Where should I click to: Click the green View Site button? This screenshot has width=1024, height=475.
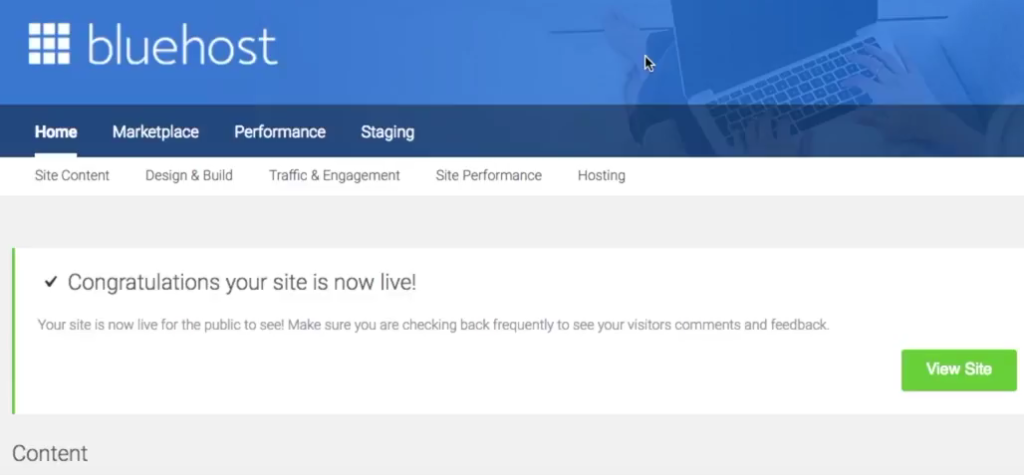coord(959,370)
